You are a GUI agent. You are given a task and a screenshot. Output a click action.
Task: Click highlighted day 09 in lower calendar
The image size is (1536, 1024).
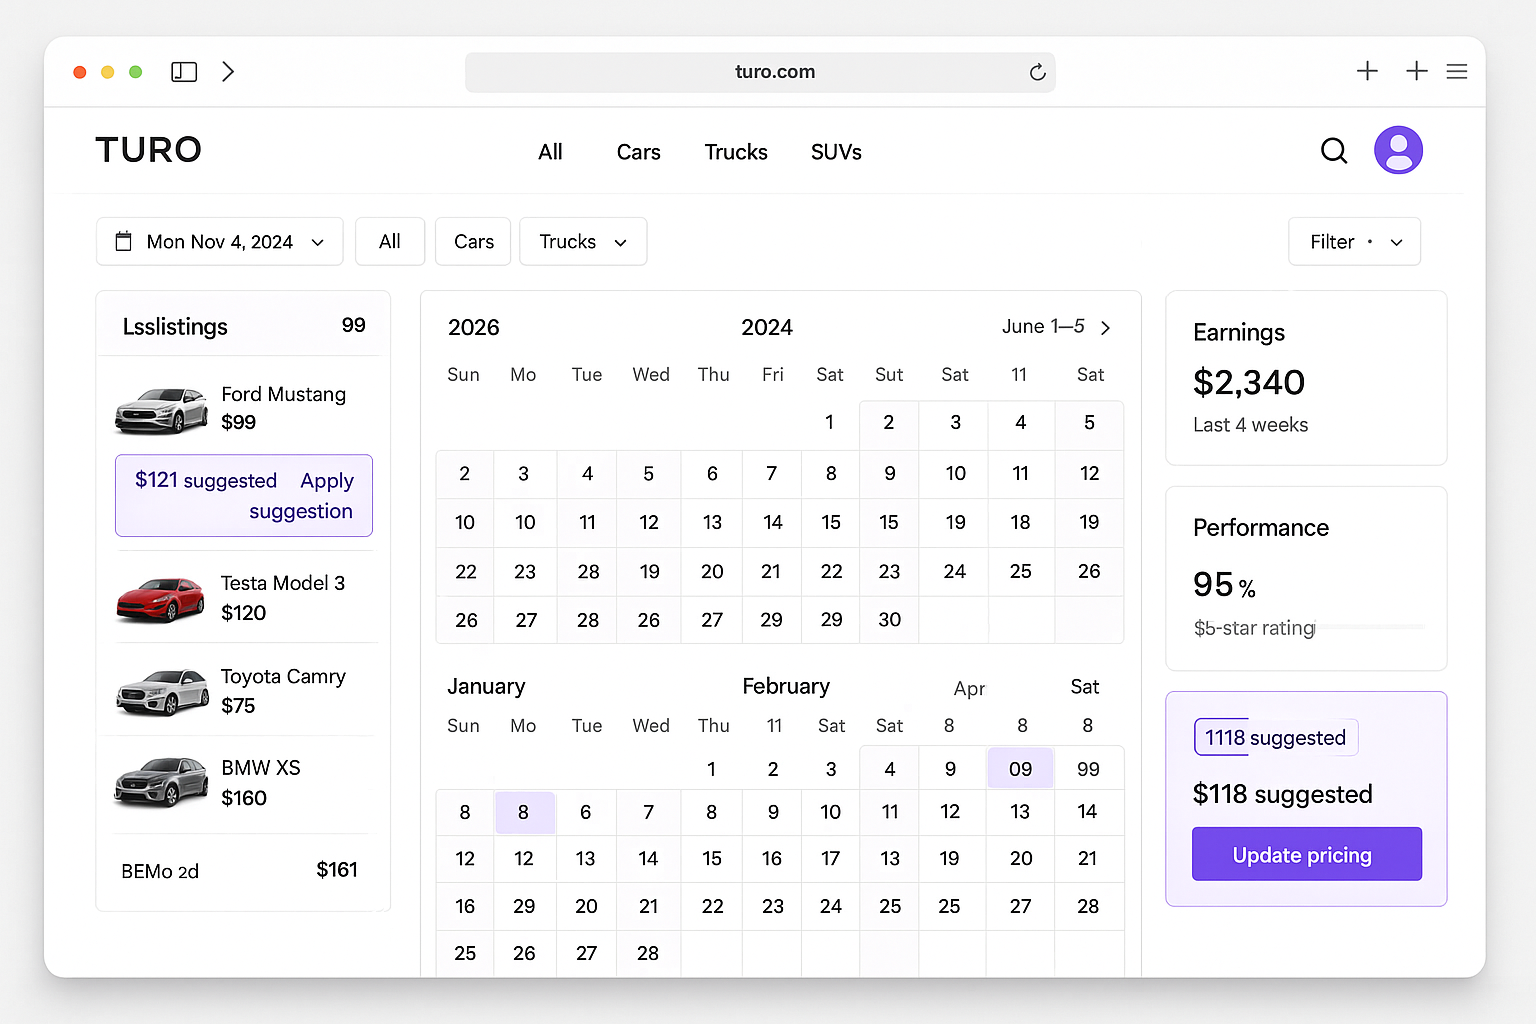[x=1020, y=768]
